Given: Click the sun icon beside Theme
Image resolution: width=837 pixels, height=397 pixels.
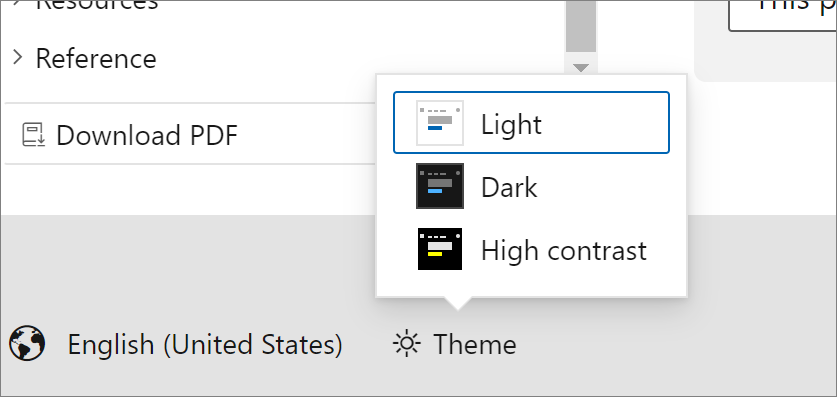Looking at the screenshot, I should [x=407, y=344].
